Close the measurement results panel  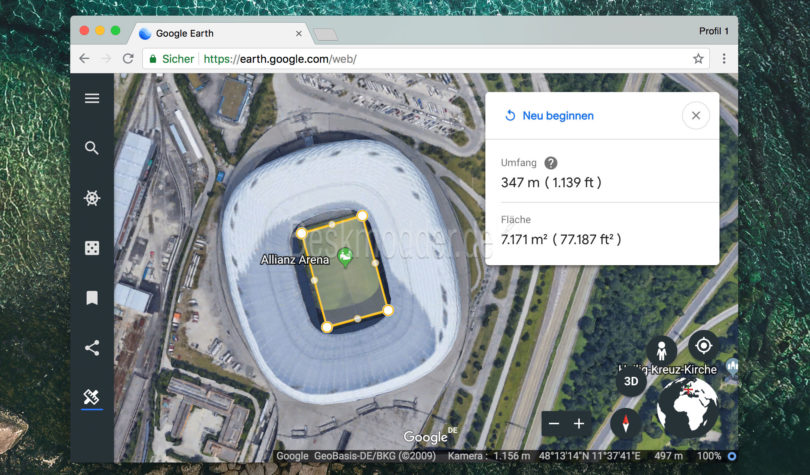click(695, 116)
